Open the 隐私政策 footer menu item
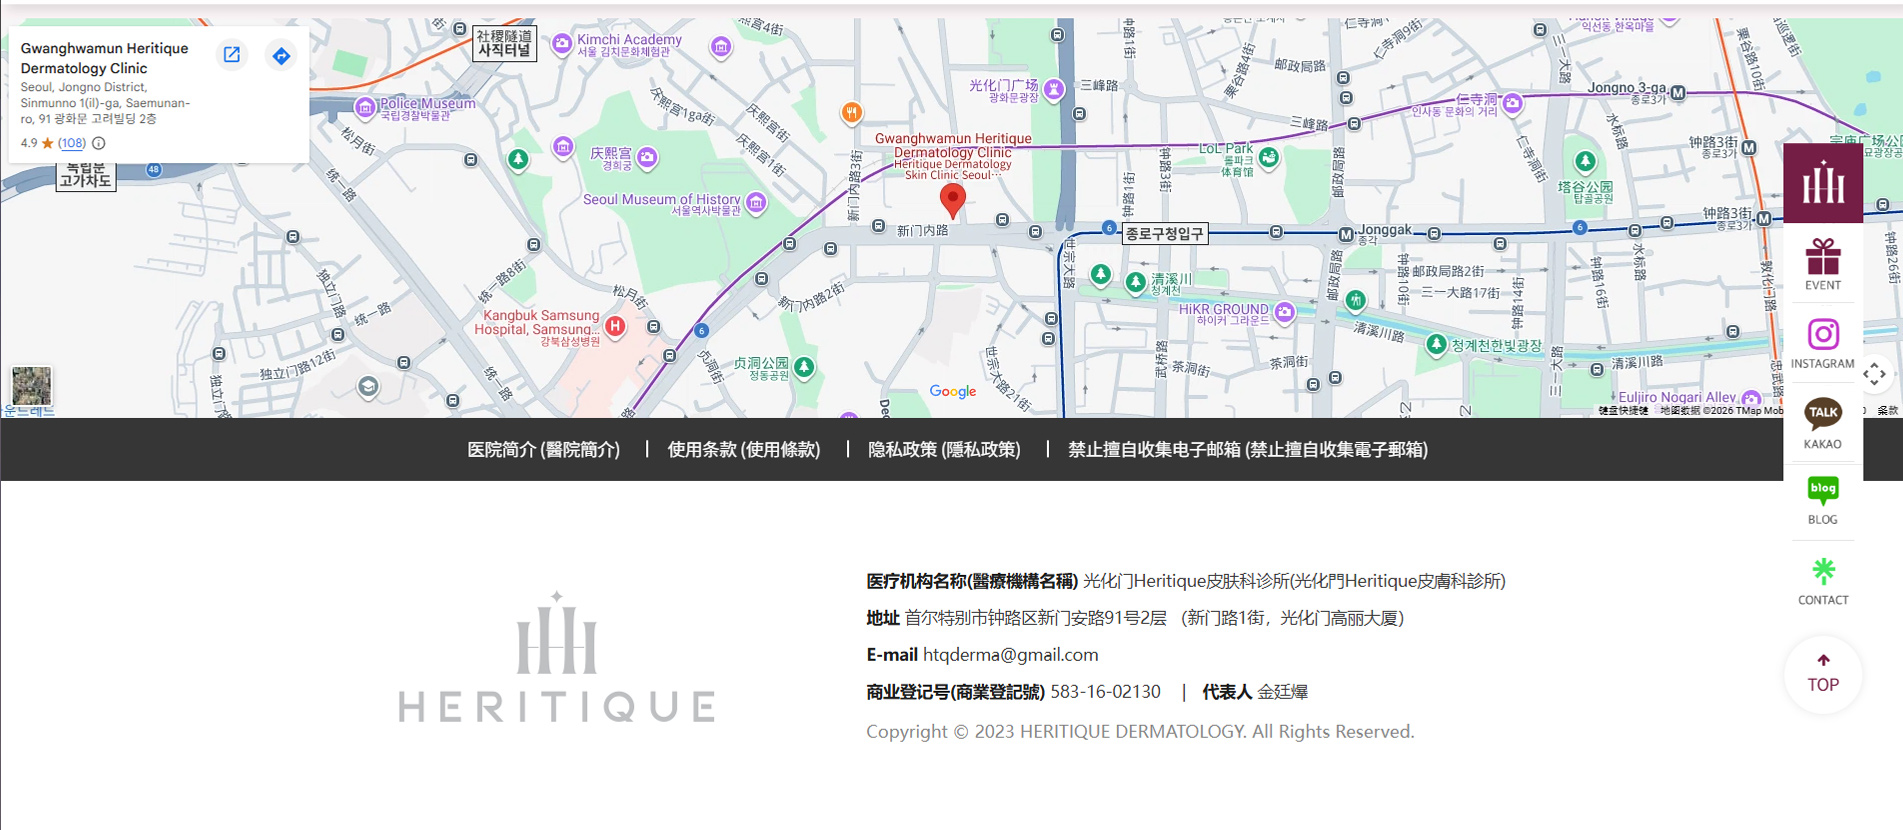Viewport: 1903px width, 830px height. tap(944, 450)
